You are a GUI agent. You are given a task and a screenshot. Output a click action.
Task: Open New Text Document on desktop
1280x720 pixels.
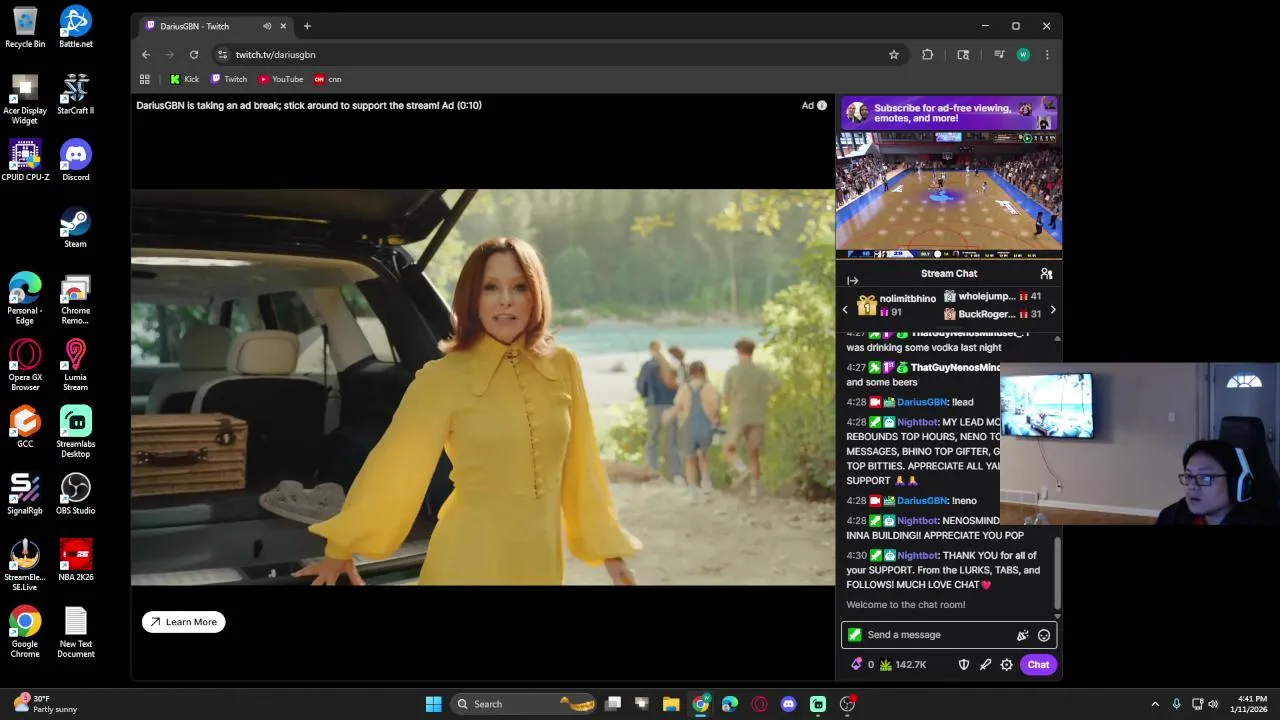(x=76, y=632)
